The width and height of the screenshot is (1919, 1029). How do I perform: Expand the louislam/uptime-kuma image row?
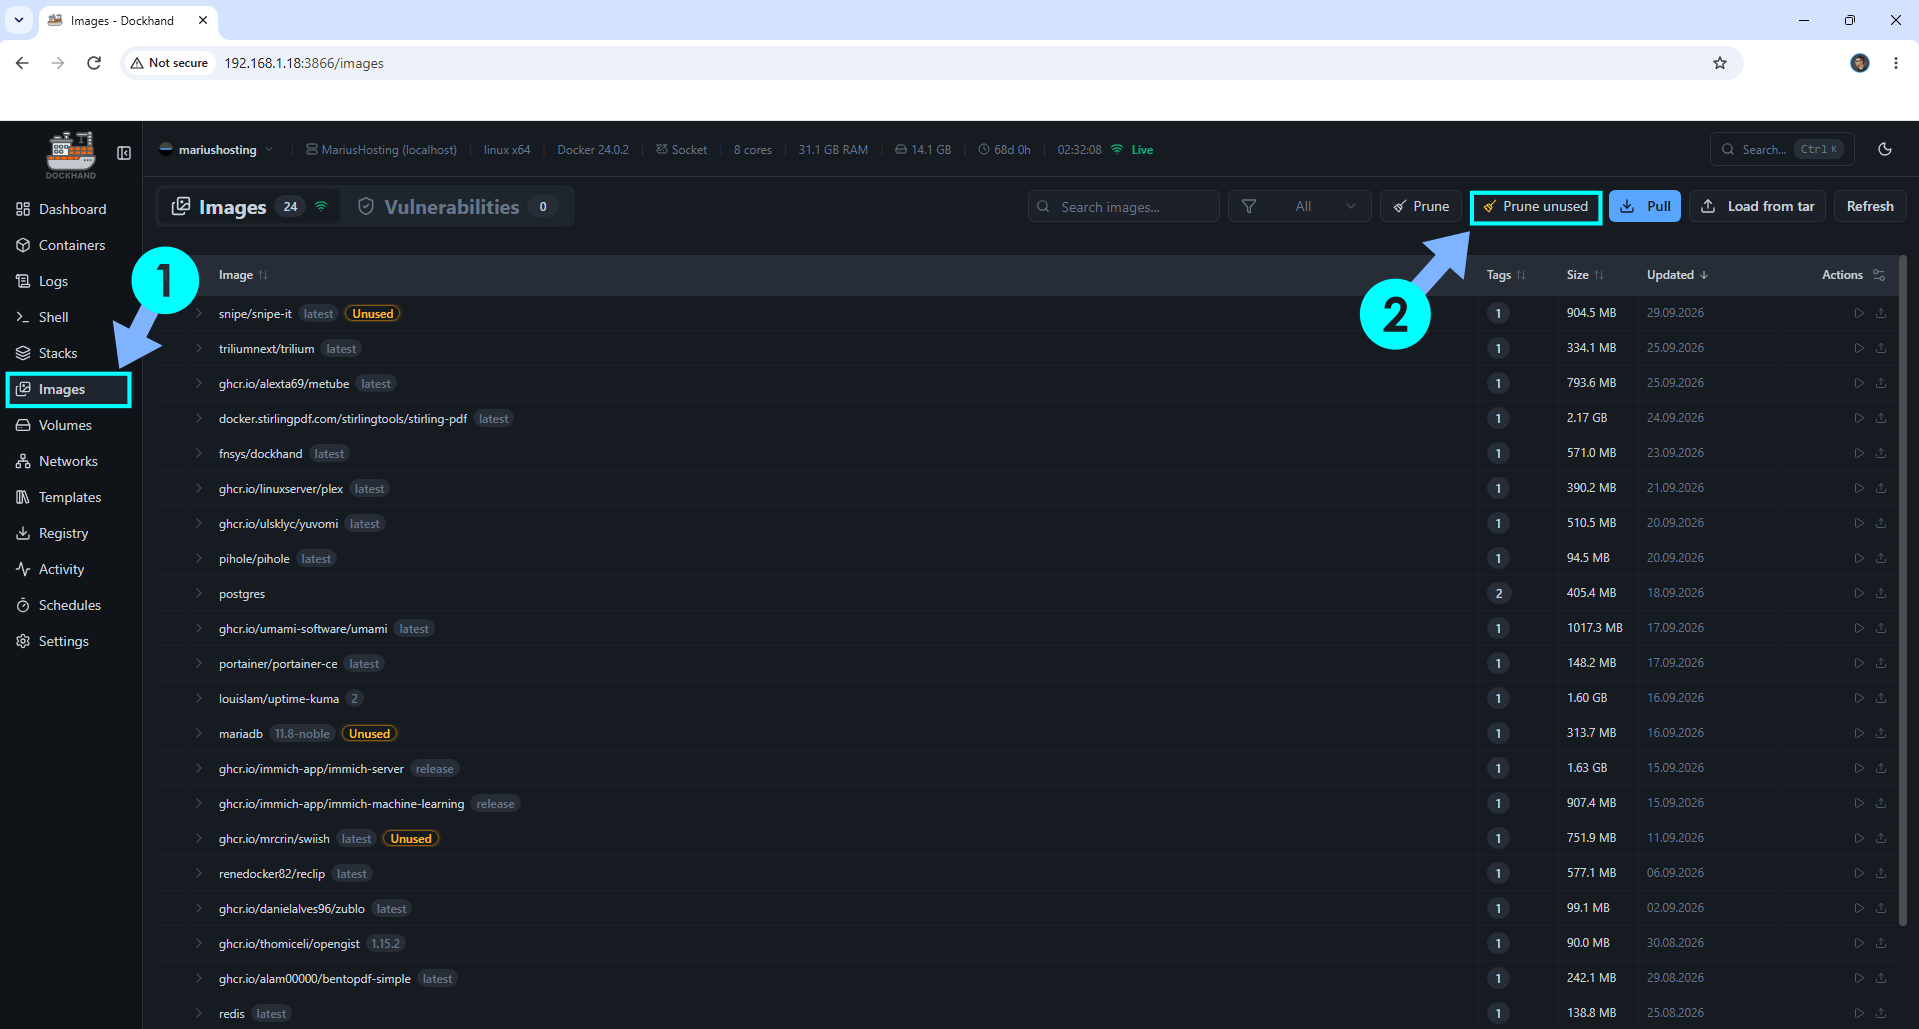(x=199, y=698)
